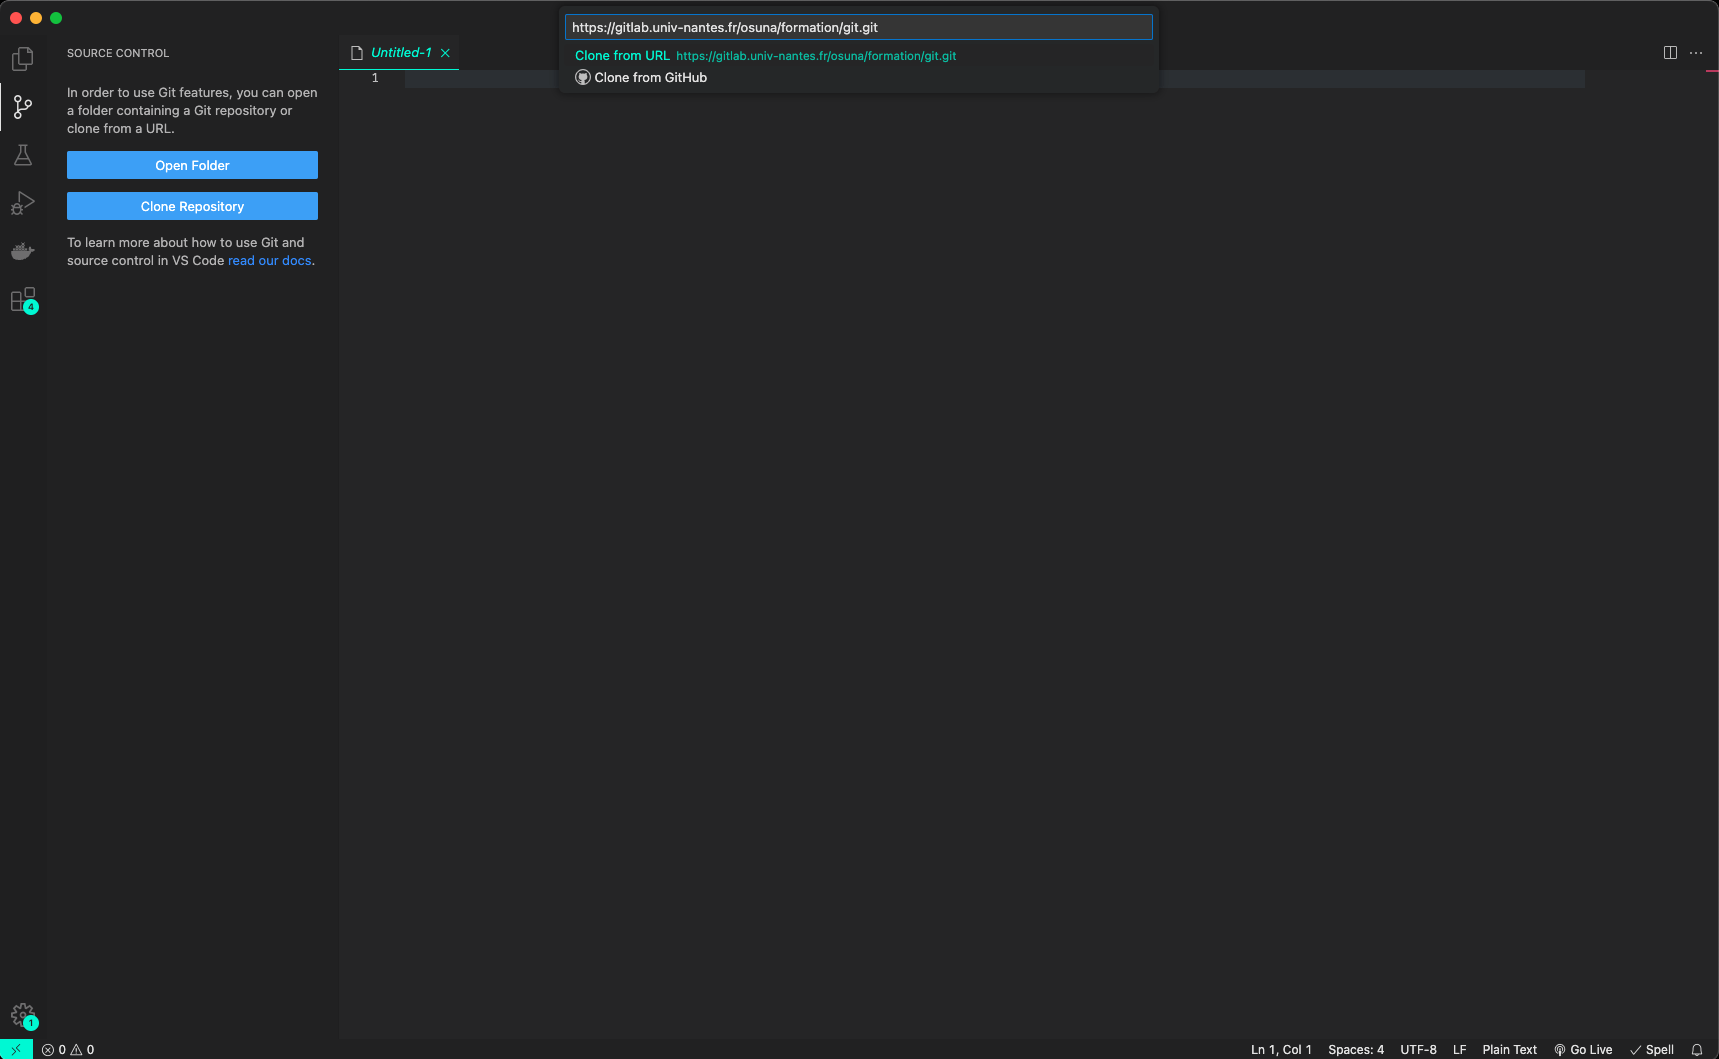Click the Clone Repository button
Image resolution: width=1719 pixels, height=1059 pixels.
[x=192, y=206]
